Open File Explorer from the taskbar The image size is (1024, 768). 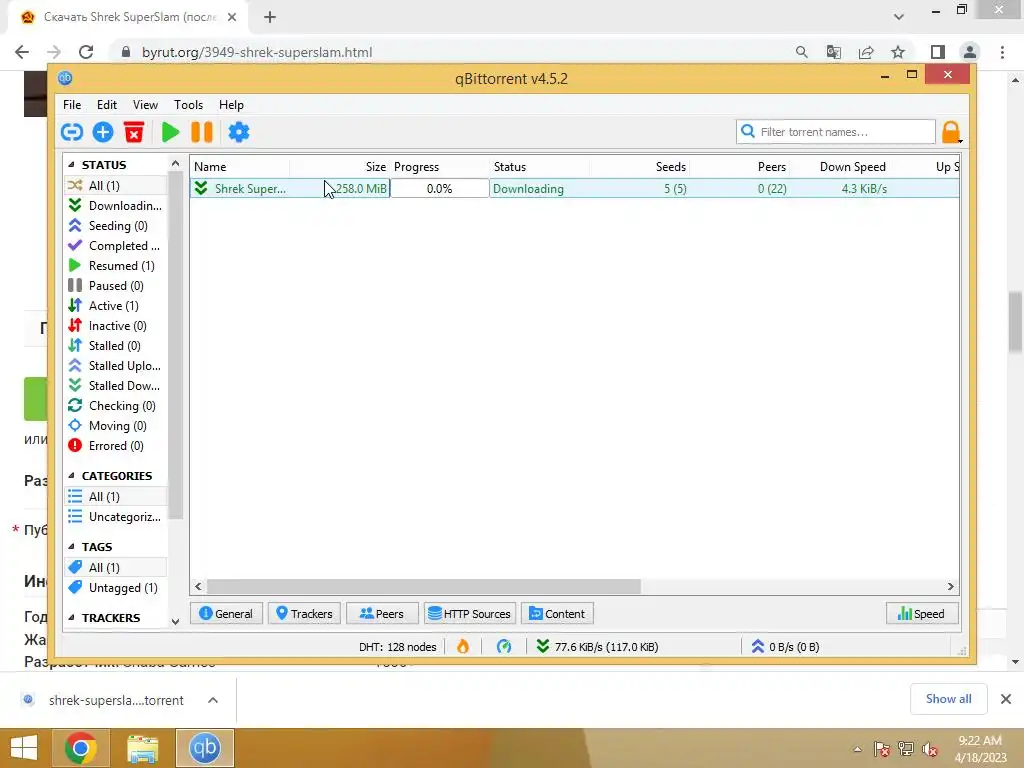pos(142,748)
